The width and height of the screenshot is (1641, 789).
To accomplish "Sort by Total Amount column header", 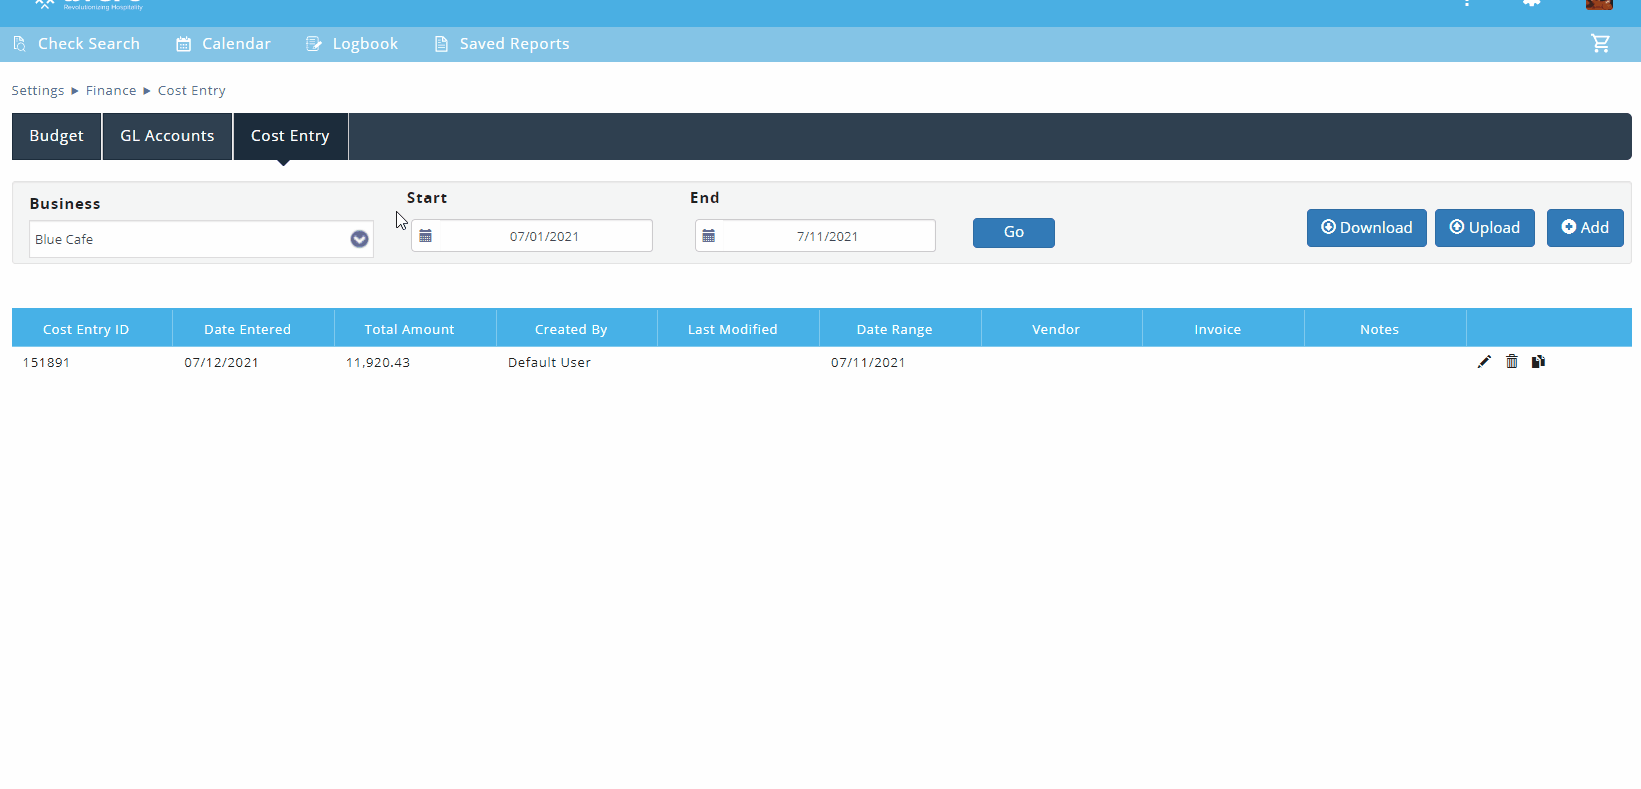I will [x=409, y=329].
